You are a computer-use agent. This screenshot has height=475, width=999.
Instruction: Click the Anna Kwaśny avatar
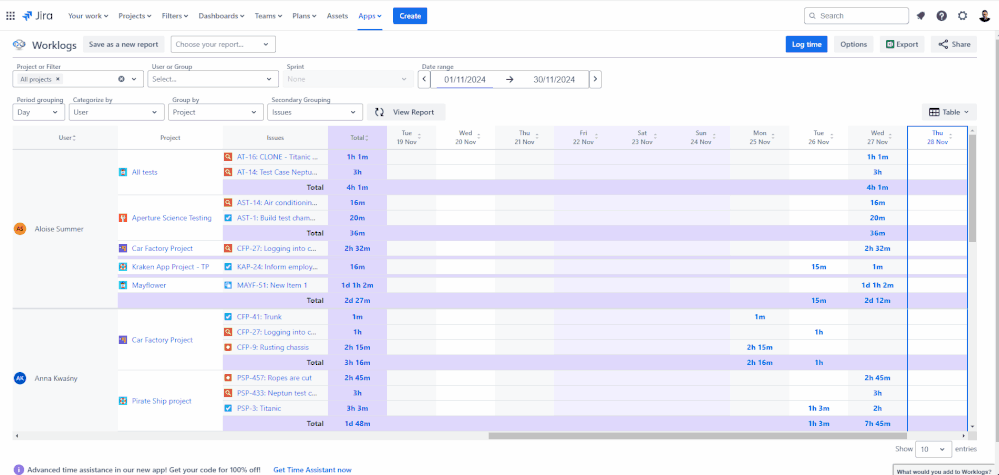pos(20,378)
